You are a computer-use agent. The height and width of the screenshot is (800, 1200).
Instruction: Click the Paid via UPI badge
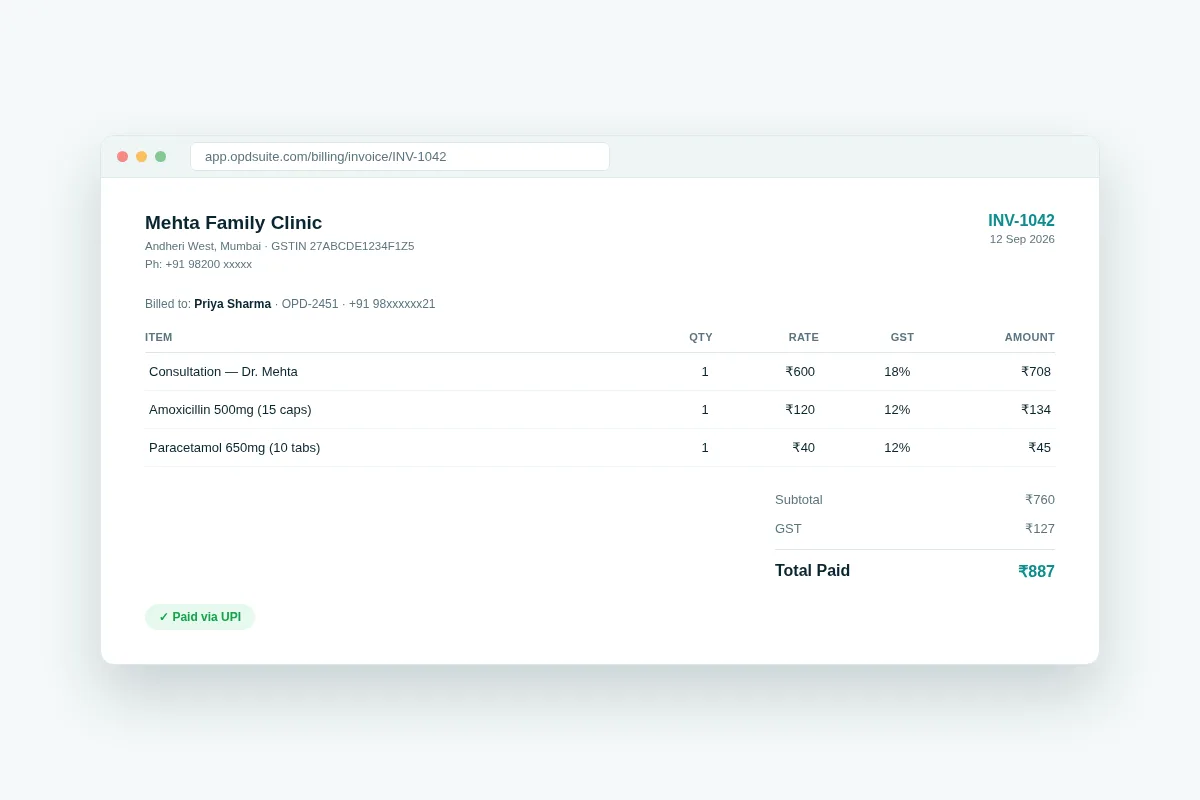[200, 617]
